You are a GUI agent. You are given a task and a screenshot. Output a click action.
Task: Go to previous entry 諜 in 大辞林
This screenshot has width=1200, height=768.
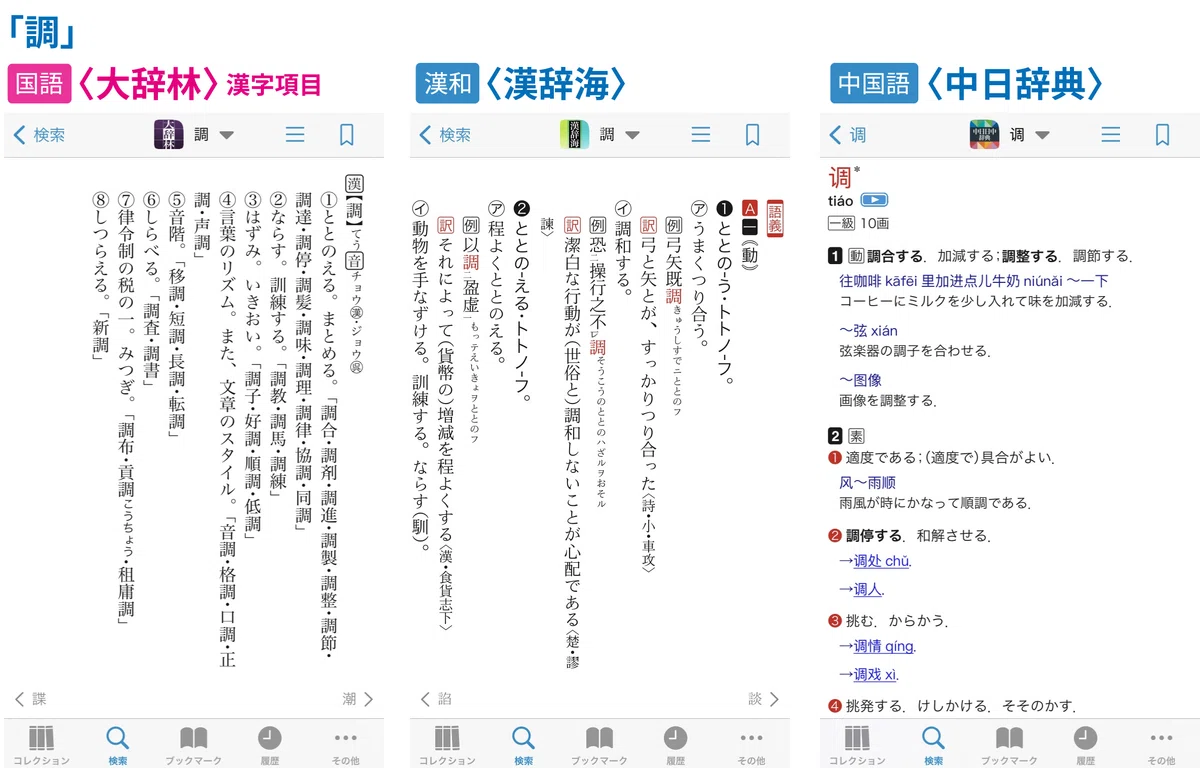31,699
